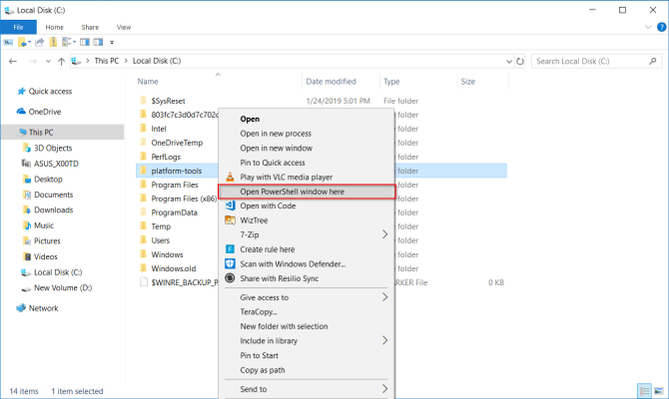Toggle details view layout in status bar

pyautogui.click(x=644, y=391)
